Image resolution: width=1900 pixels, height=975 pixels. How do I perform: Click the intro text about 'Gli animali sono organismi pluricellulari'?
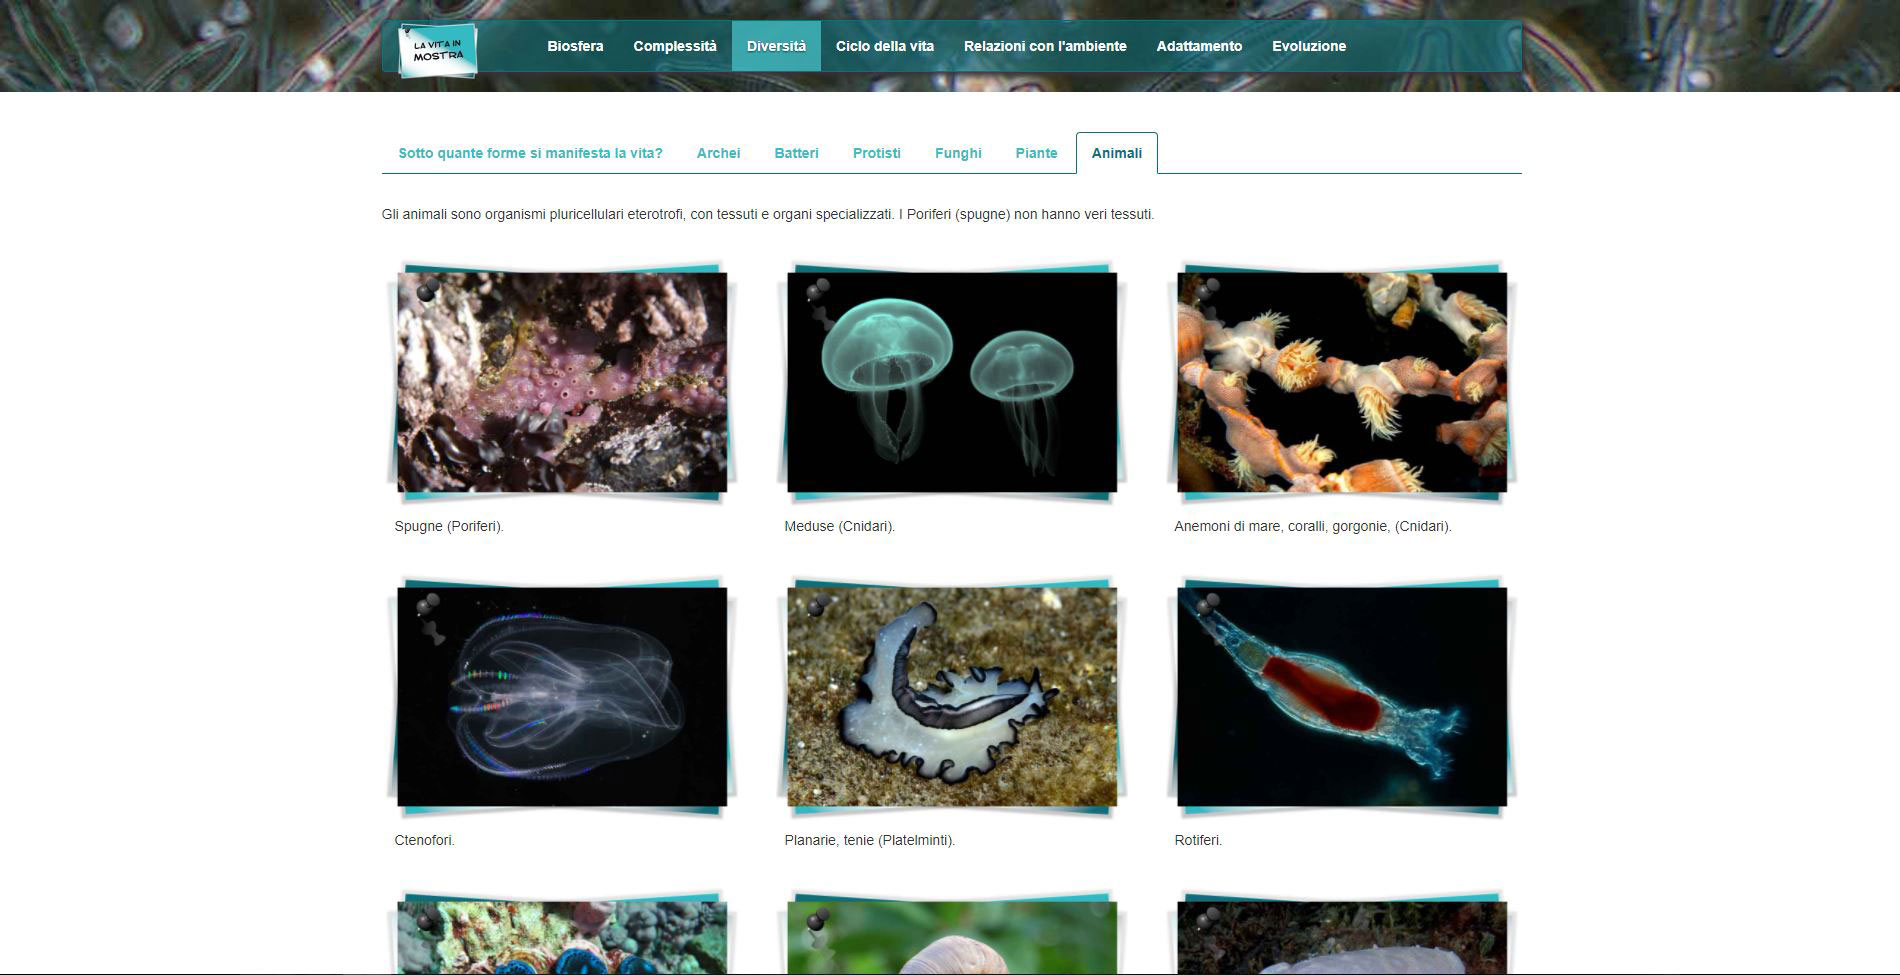pyautogui.click(x=768, y=214)
